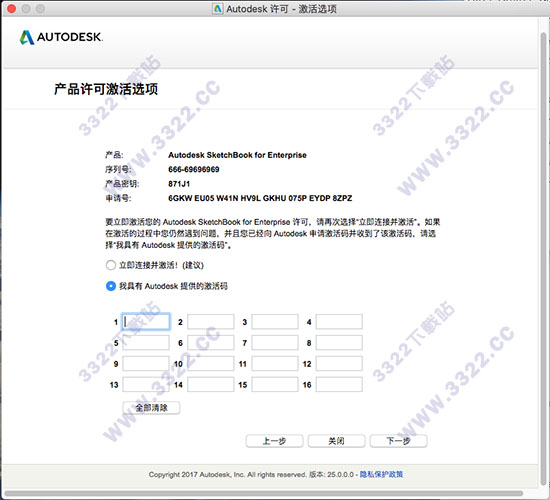Screen dimensions: 550x500
Task: Focus activation code field 14
Action: coord(210,385)
